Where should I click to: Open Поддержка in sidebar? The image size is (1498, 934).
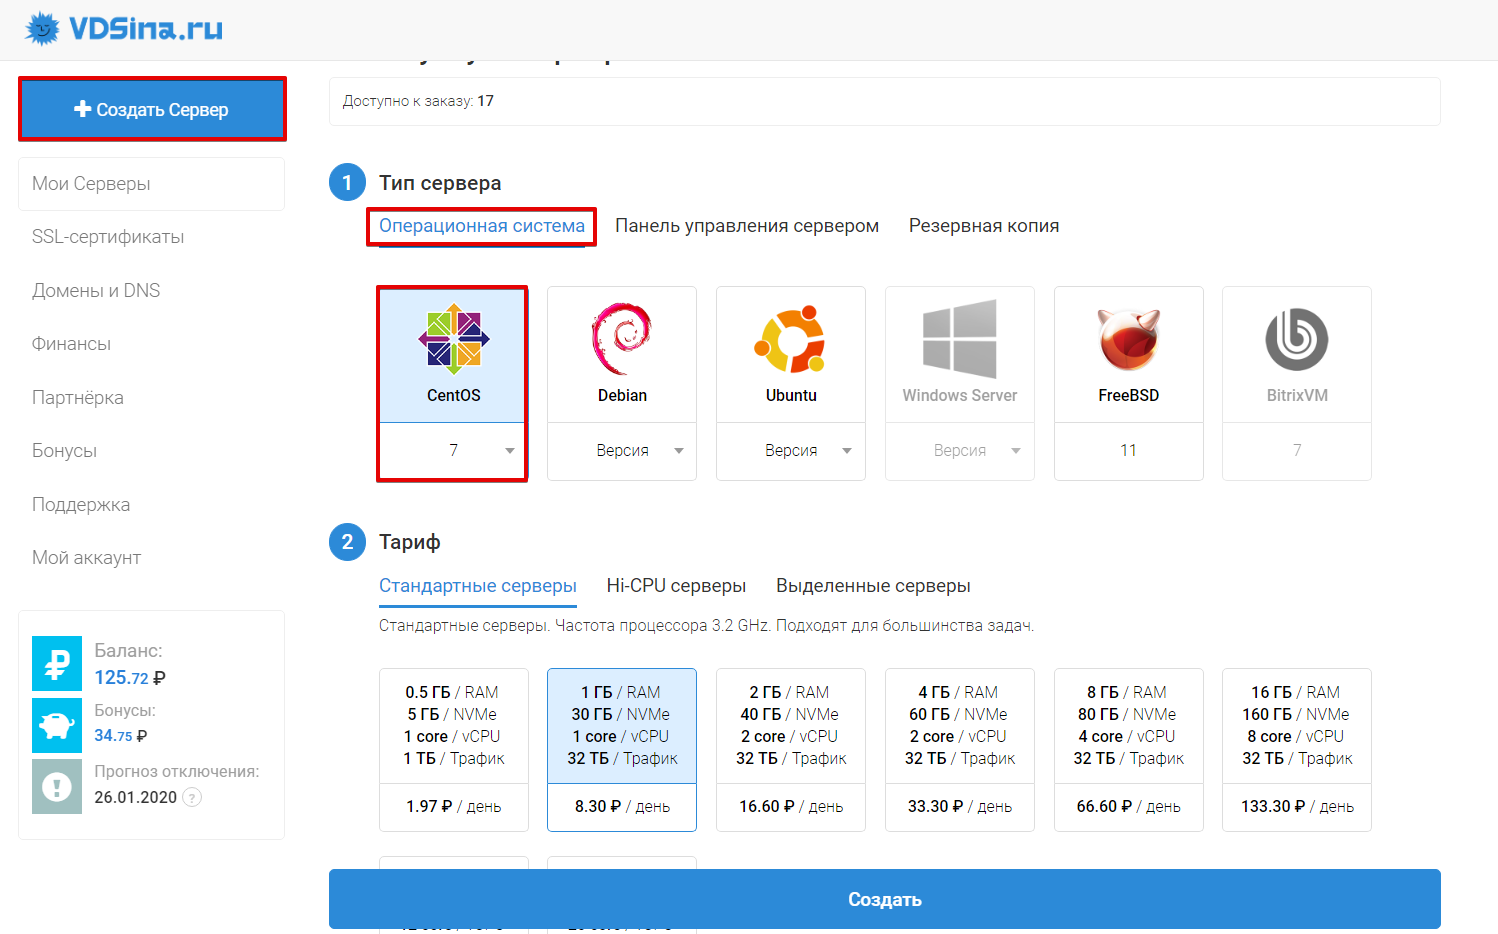point(81,505)
